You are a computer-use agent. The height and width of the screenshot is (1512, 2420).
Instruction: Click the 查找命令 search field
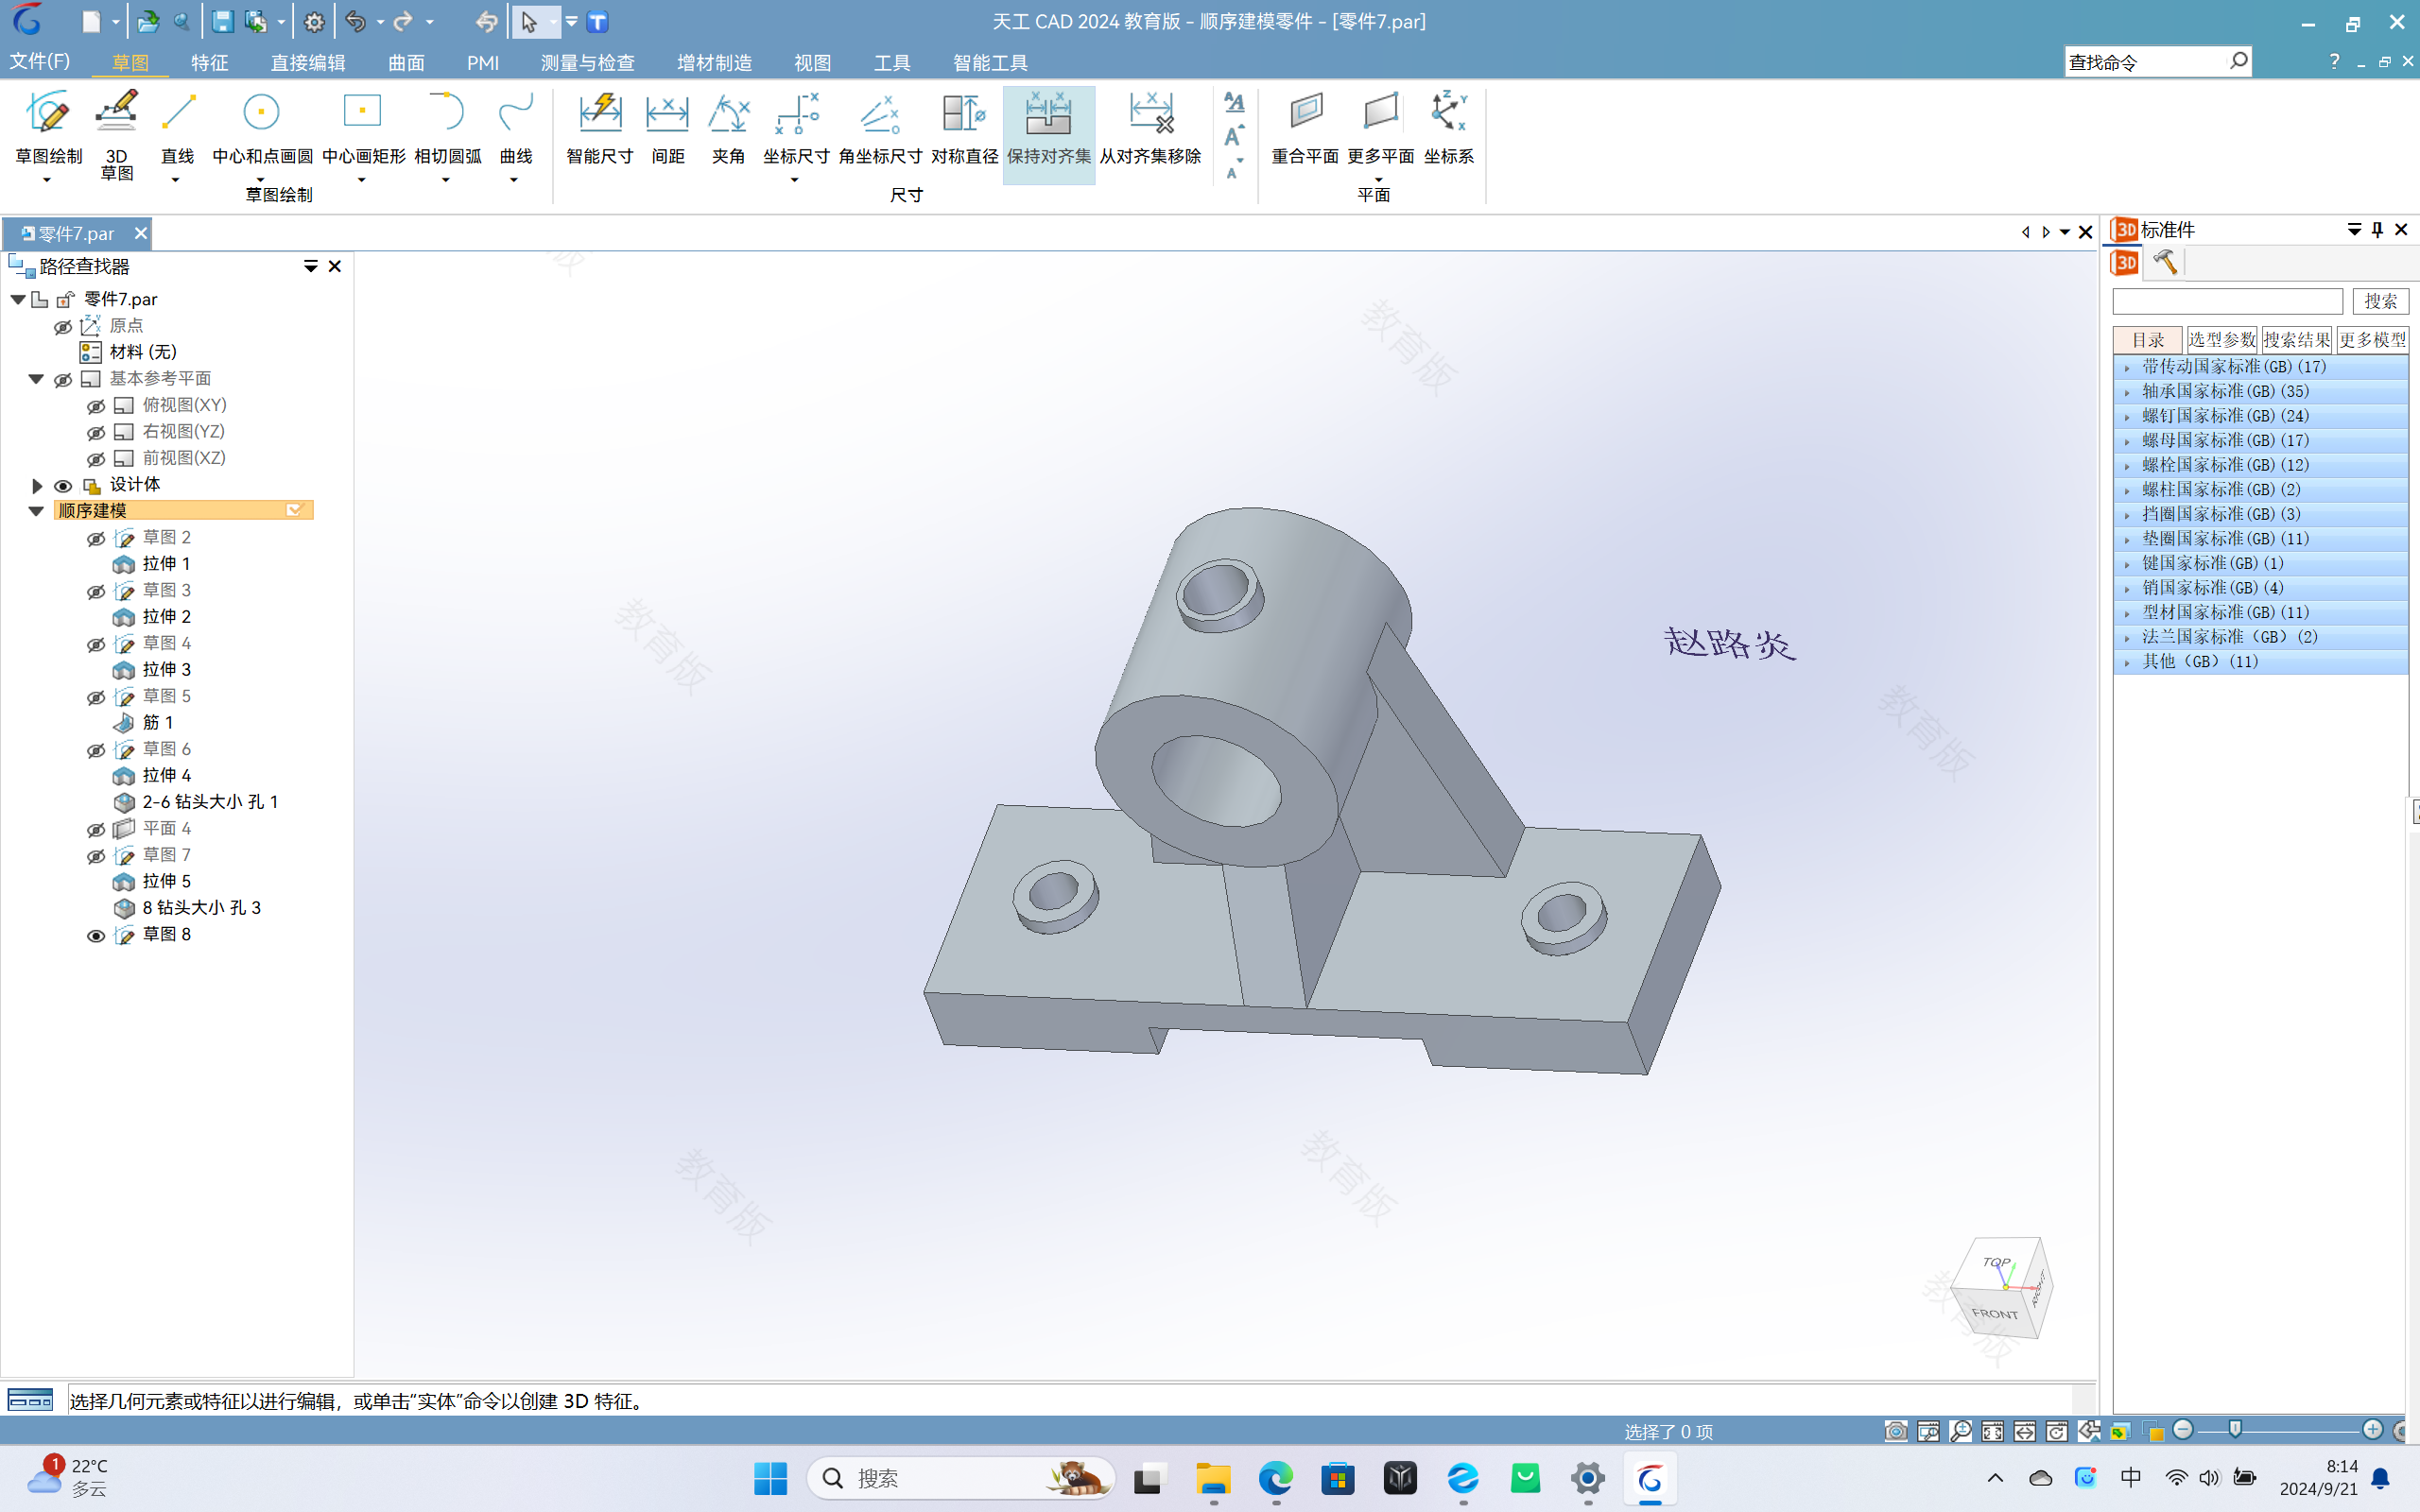click(x=2146, y=62)
